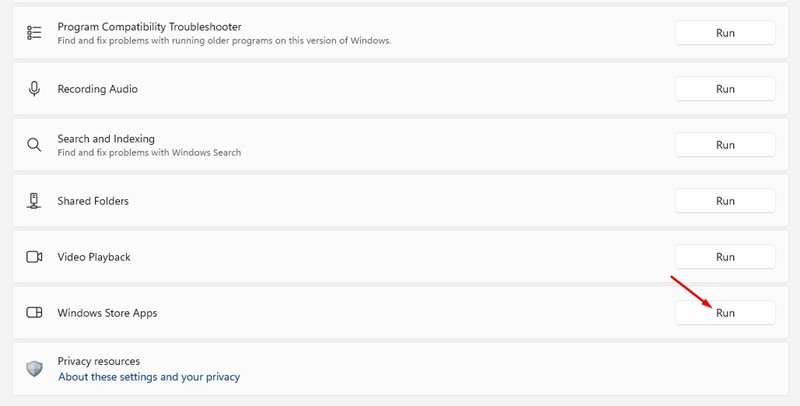Click the Search and Indexing magnifier icon

tap(34, 145)
